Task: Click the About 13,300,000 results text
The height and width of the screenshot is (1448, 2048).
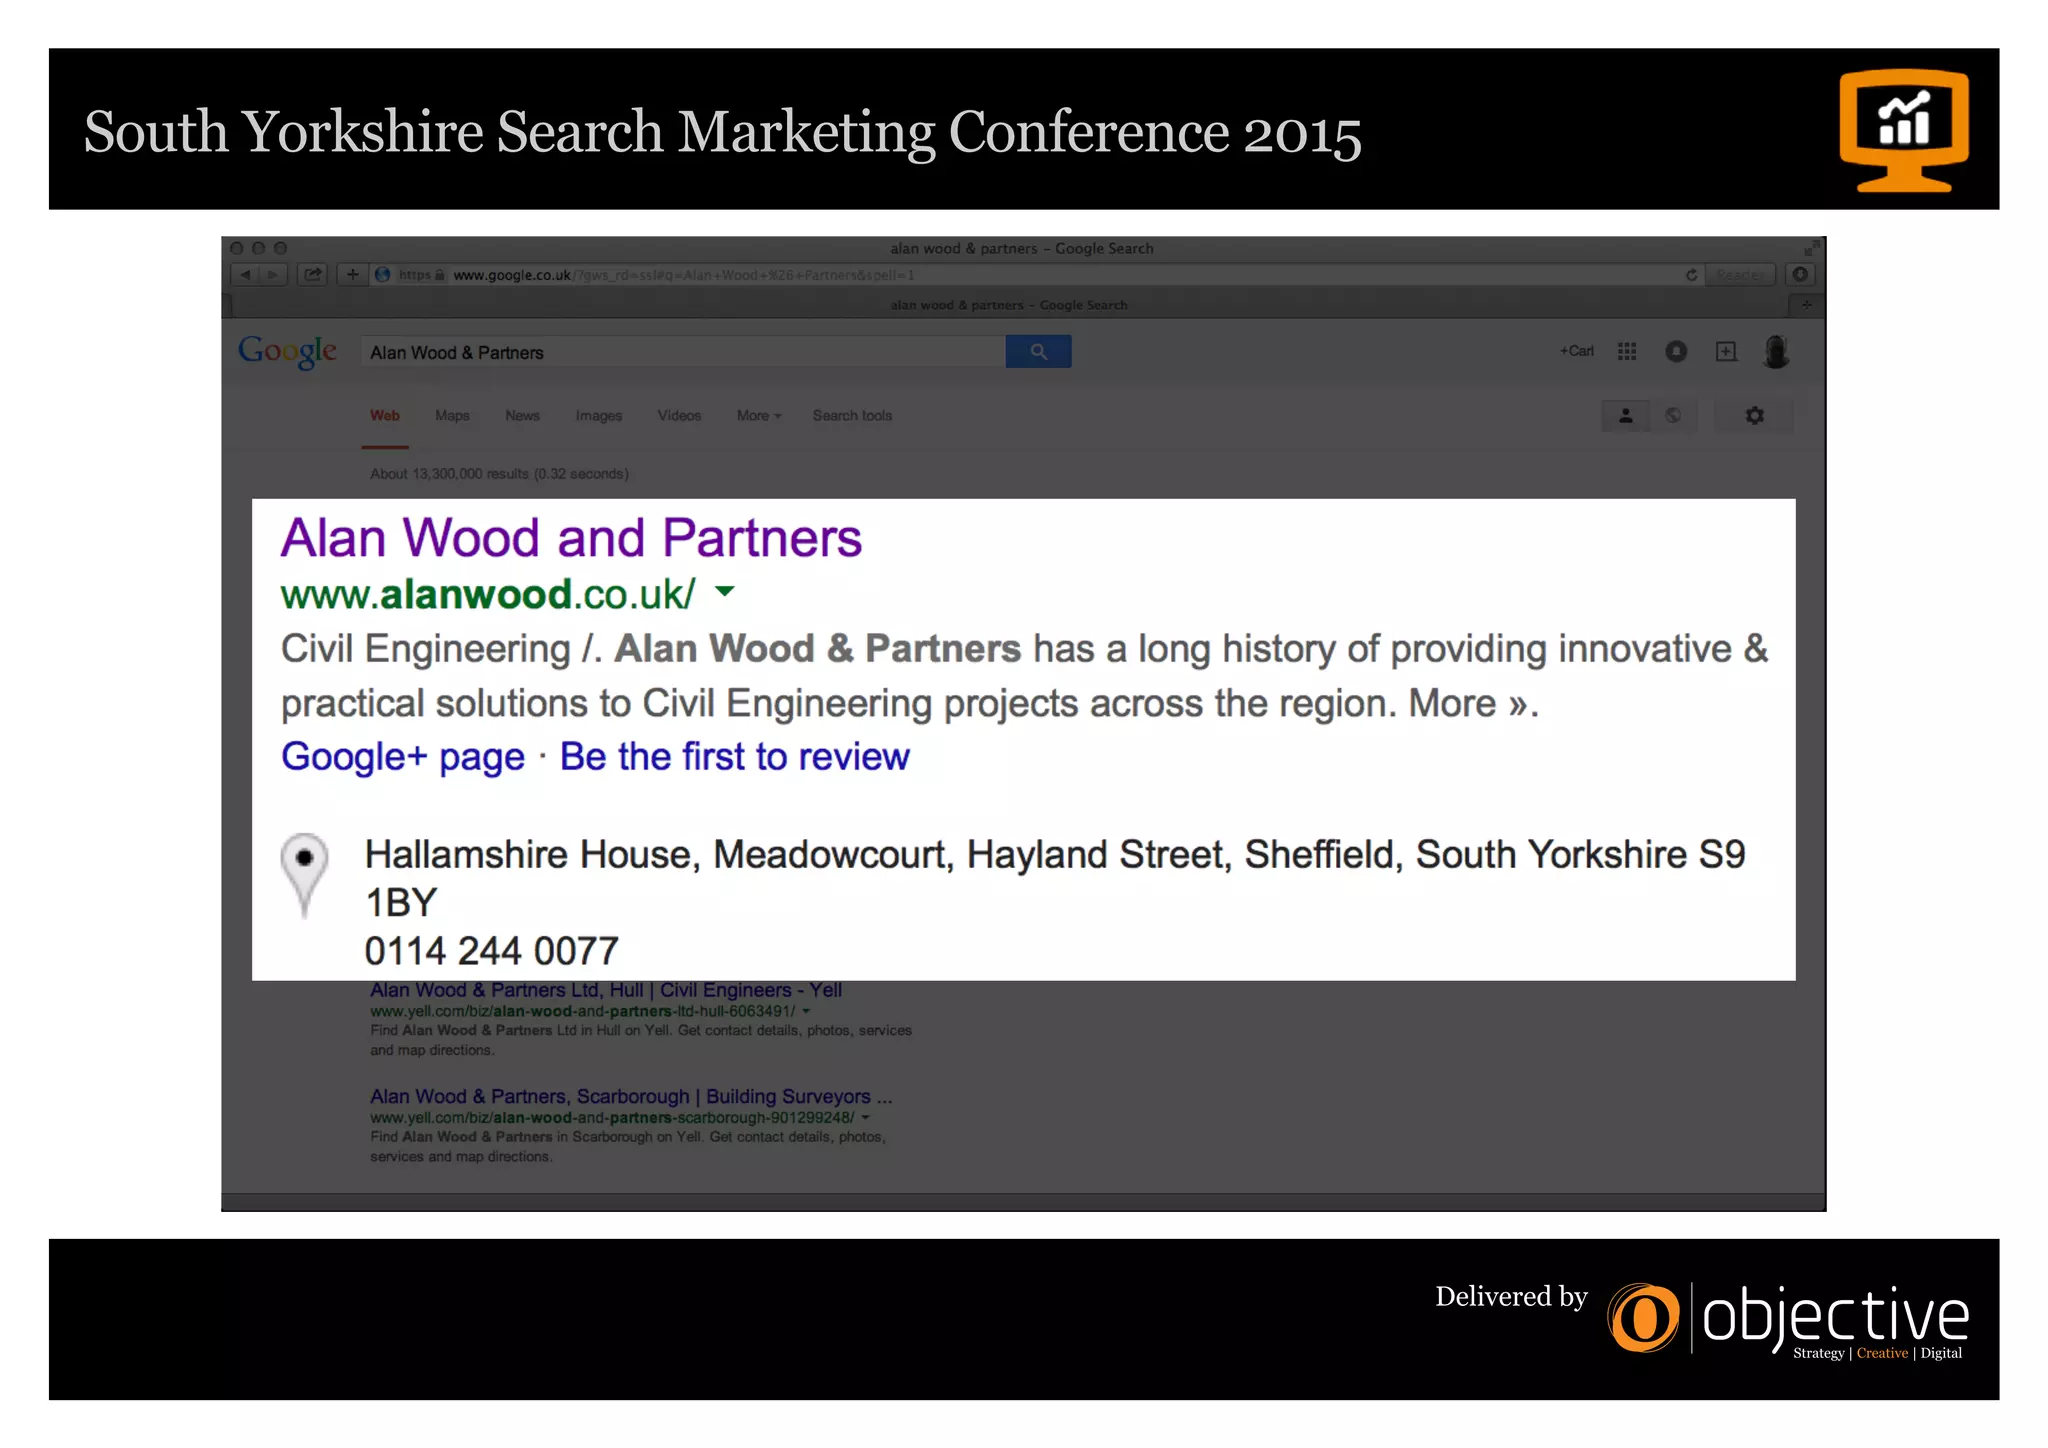Action: pyautogui.click(x=499, y=474)
